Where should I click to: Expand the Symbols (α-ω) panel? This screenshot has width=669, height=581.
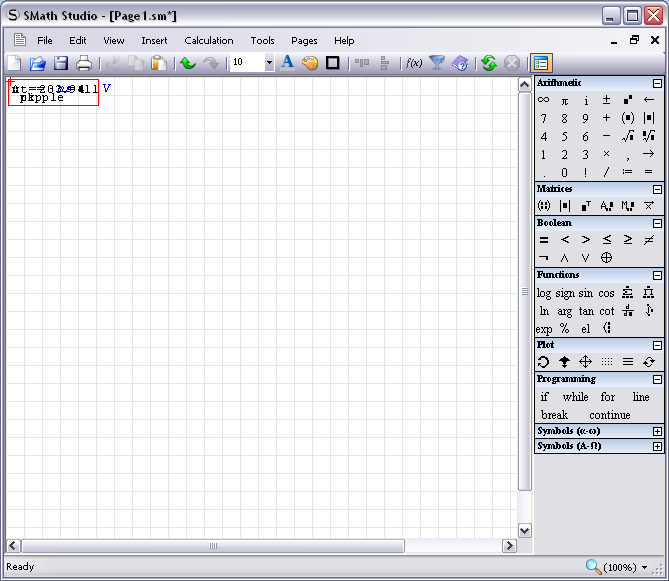point(657,432)
